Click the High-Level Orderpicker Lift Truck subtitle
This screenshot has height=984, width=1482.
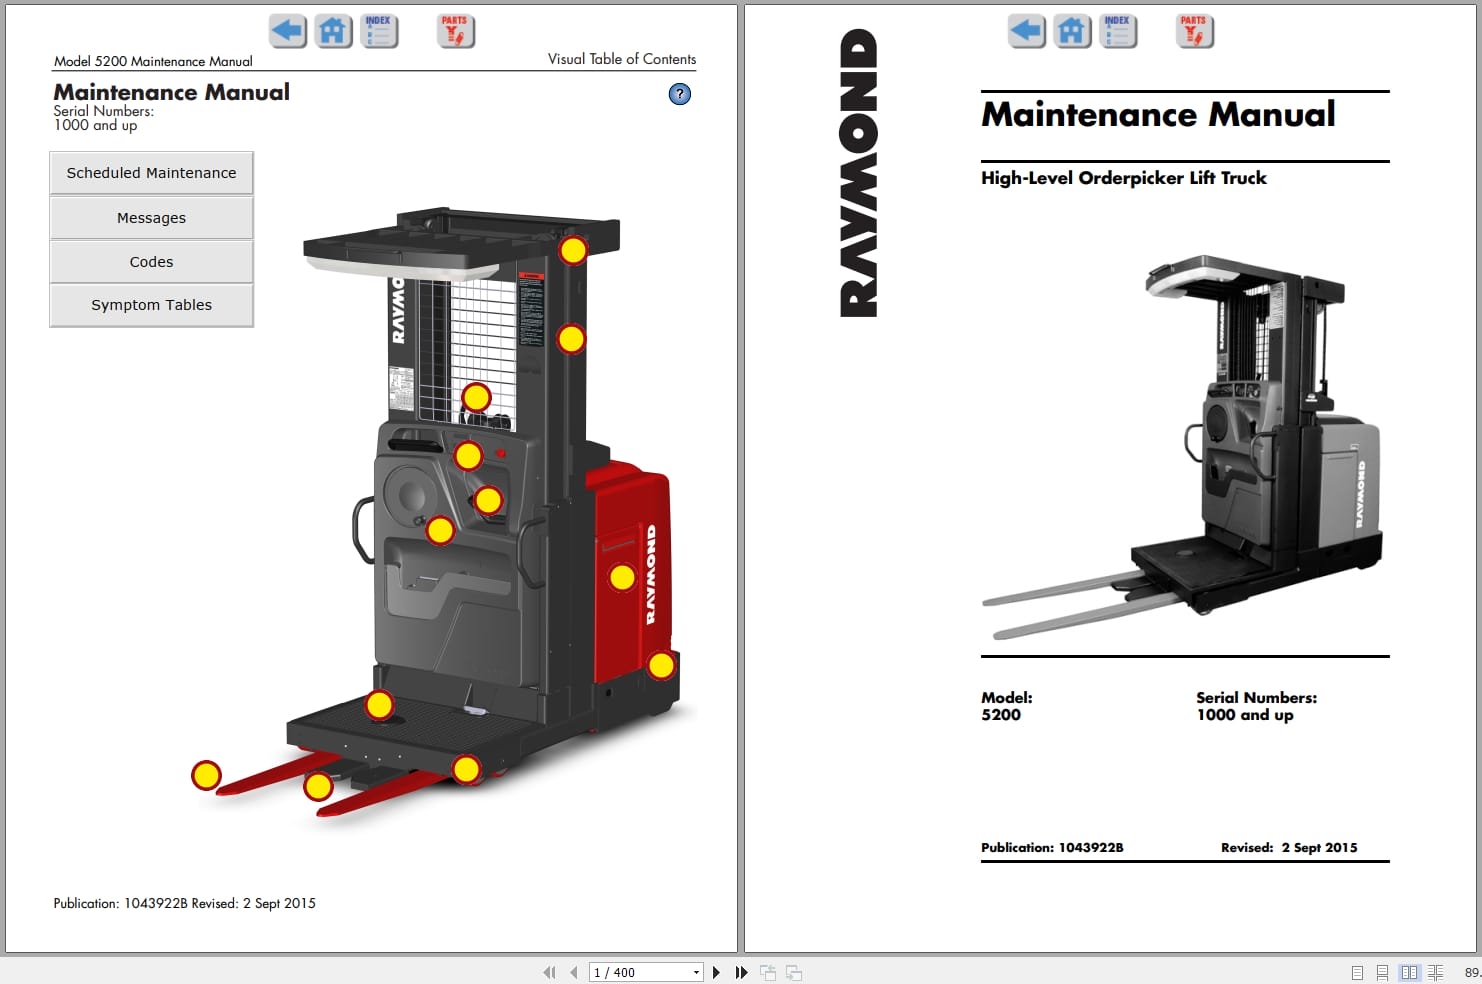coord(1123,178)
